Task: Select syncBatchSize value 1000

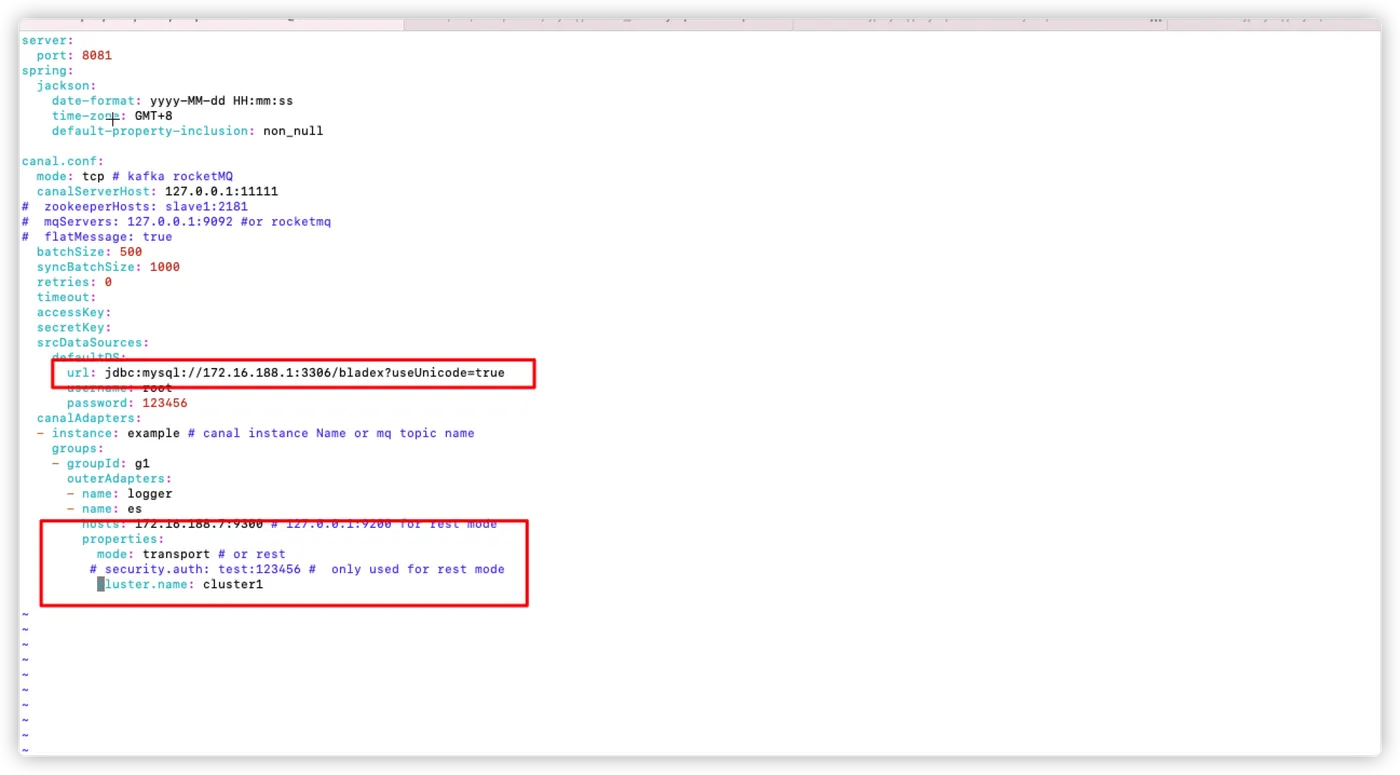Action: [x=165, y=267]
